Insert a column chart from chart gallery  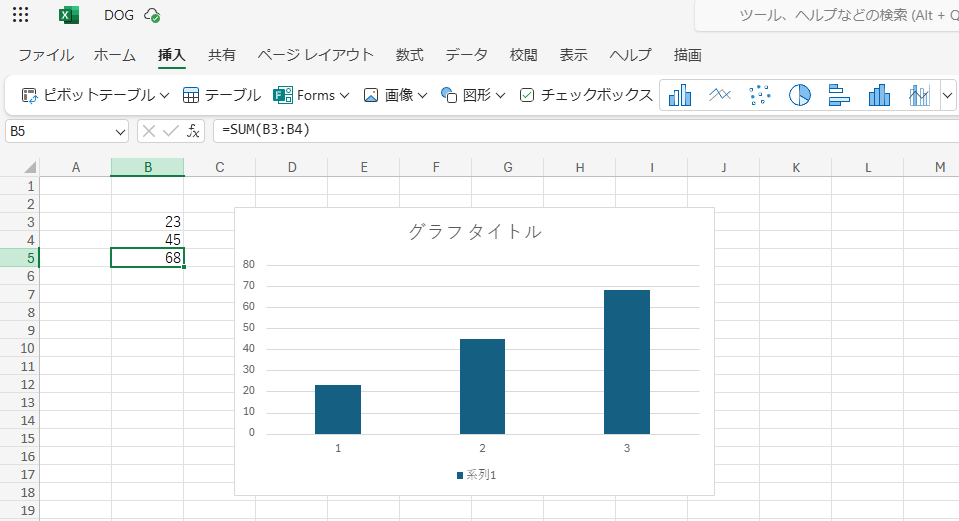point(680,95)
